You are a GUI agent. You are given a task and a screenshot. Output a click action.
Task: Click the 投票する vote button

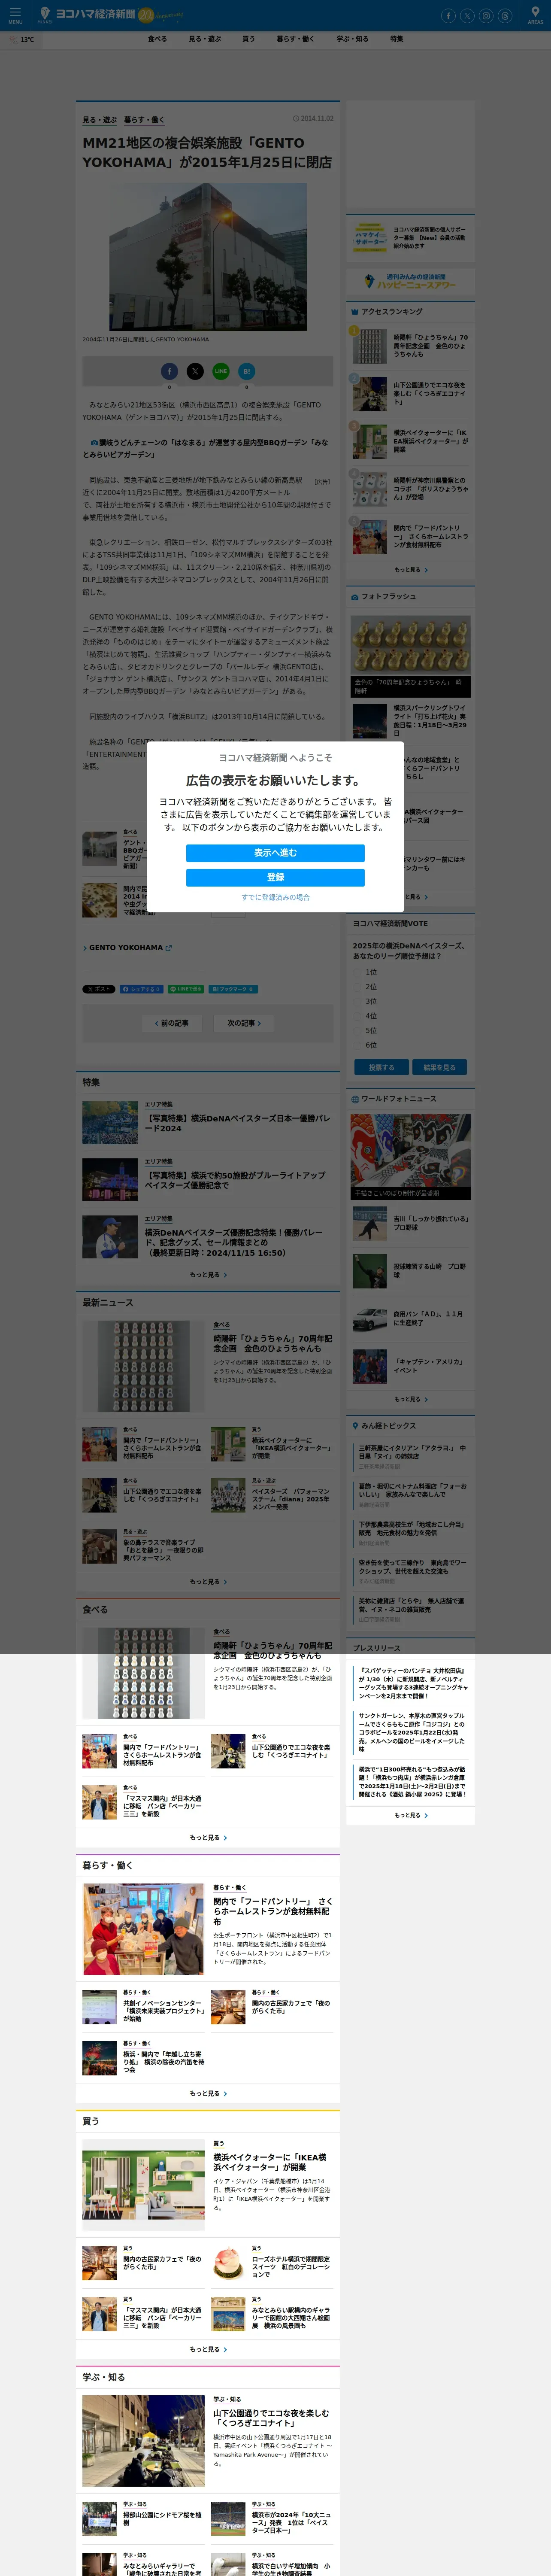point(381,1067)
